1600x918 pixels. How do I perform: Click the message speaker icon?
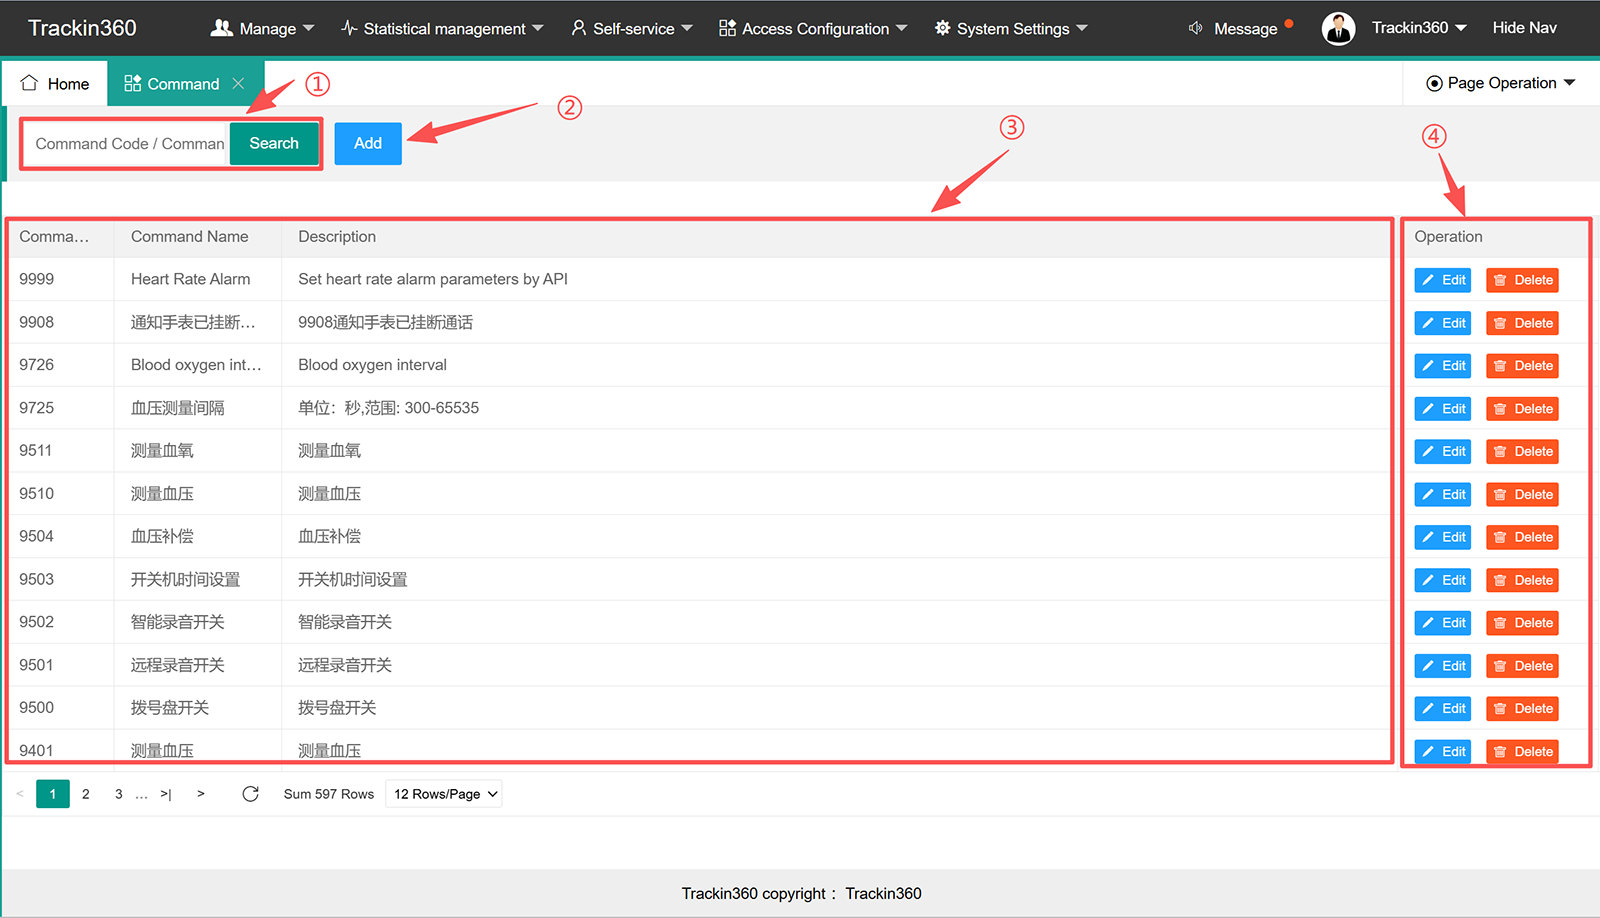[1195, 28]
